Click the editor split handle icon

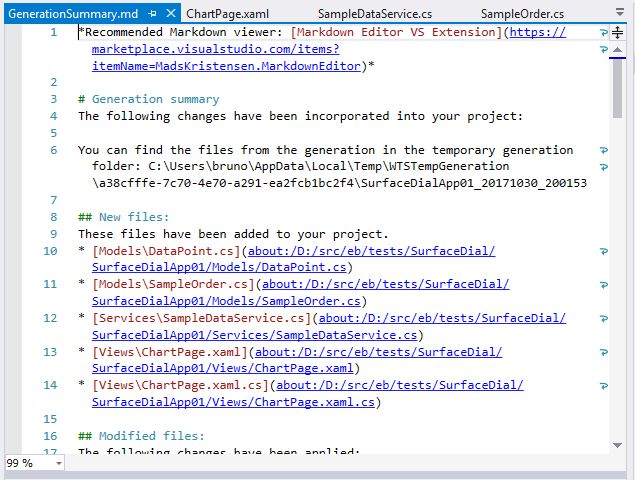(617, 33)
